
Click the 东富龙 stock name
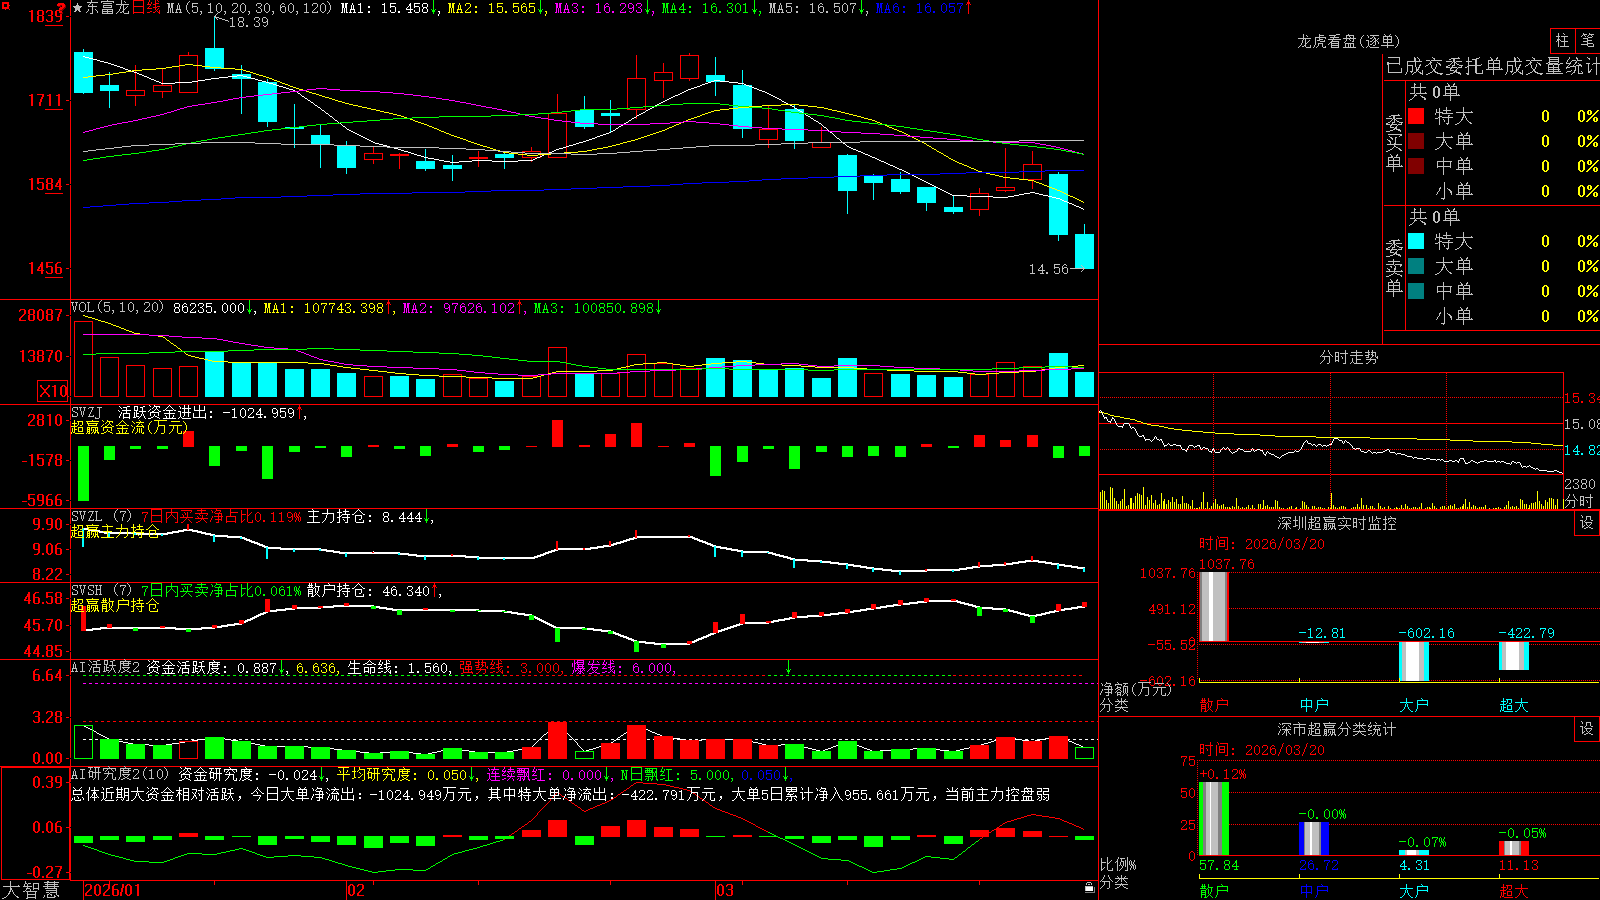tap(108, 8)
